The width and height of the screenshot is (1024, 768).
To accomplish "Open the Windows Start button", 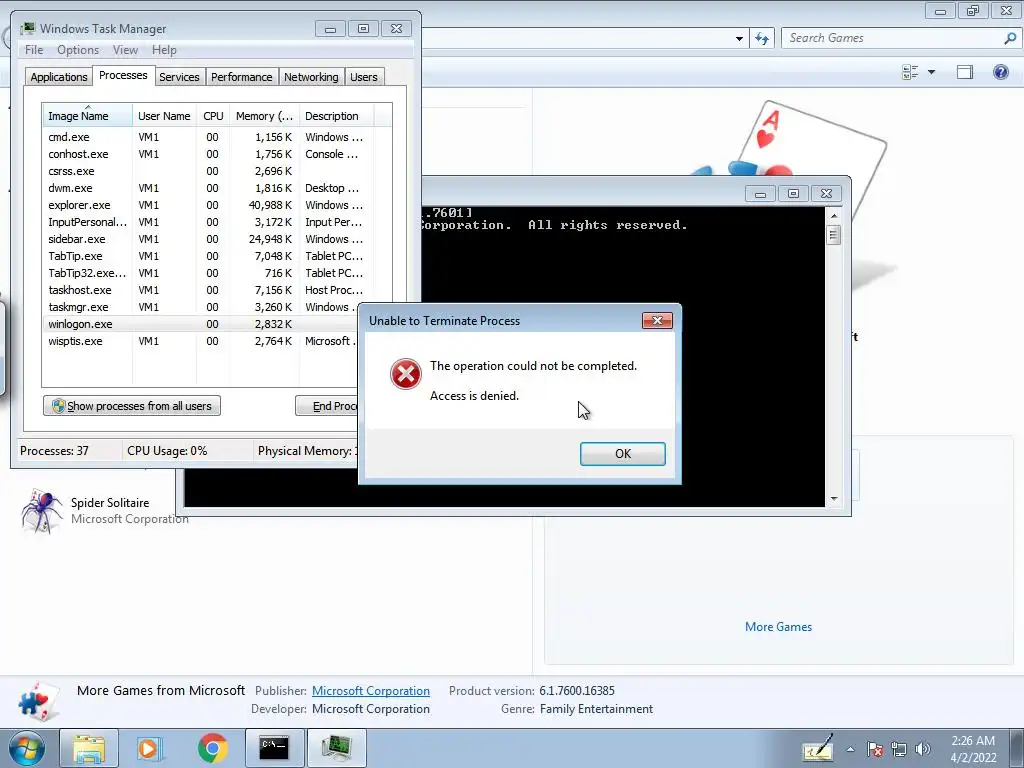I will (27, 748).
